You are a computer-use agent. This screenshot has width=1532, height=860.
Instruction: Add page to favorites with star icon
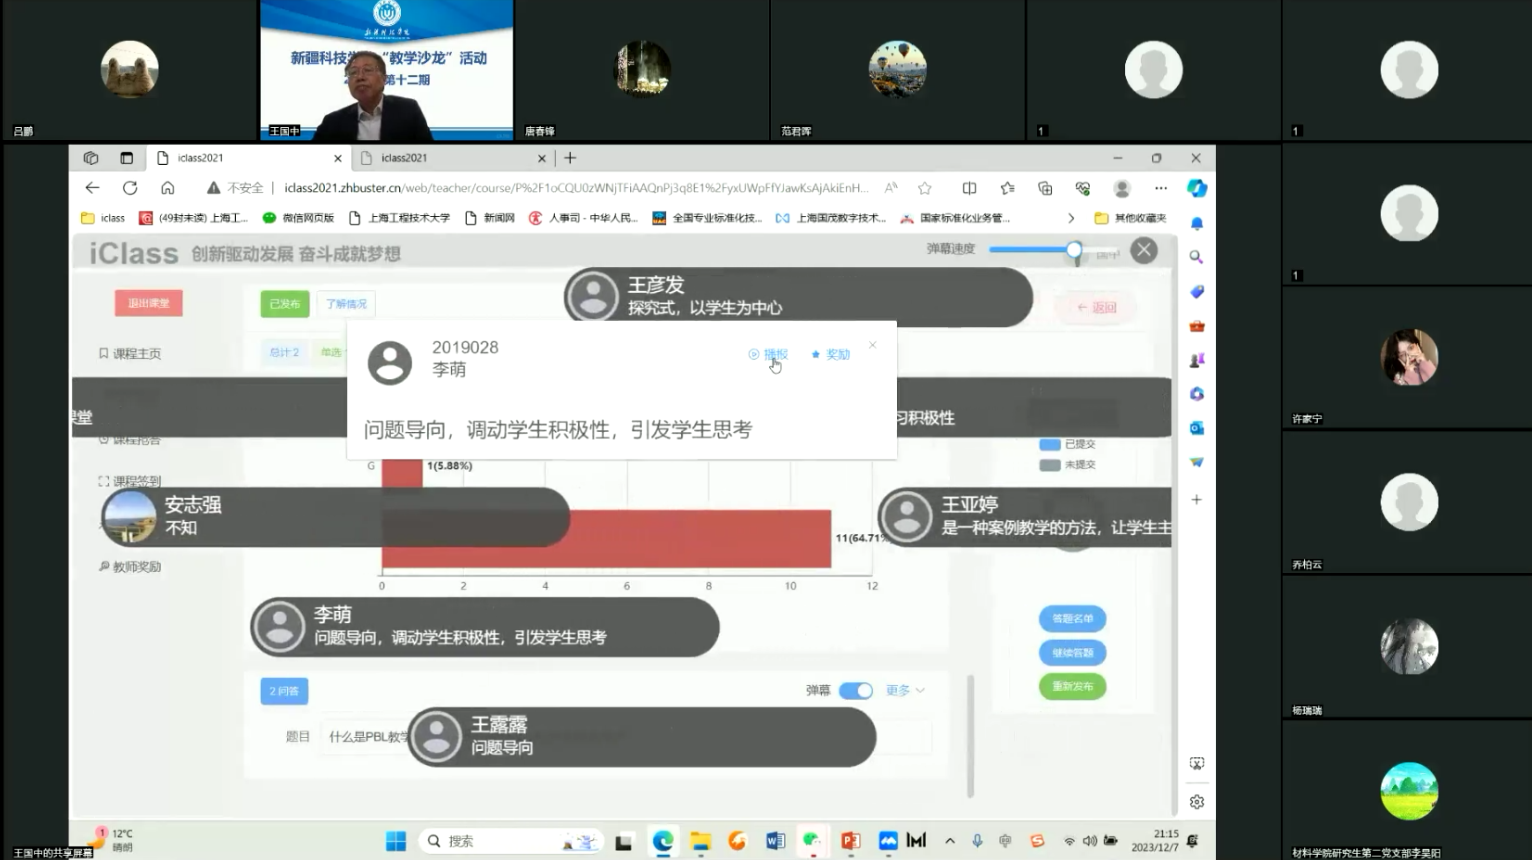pos(925,188)
